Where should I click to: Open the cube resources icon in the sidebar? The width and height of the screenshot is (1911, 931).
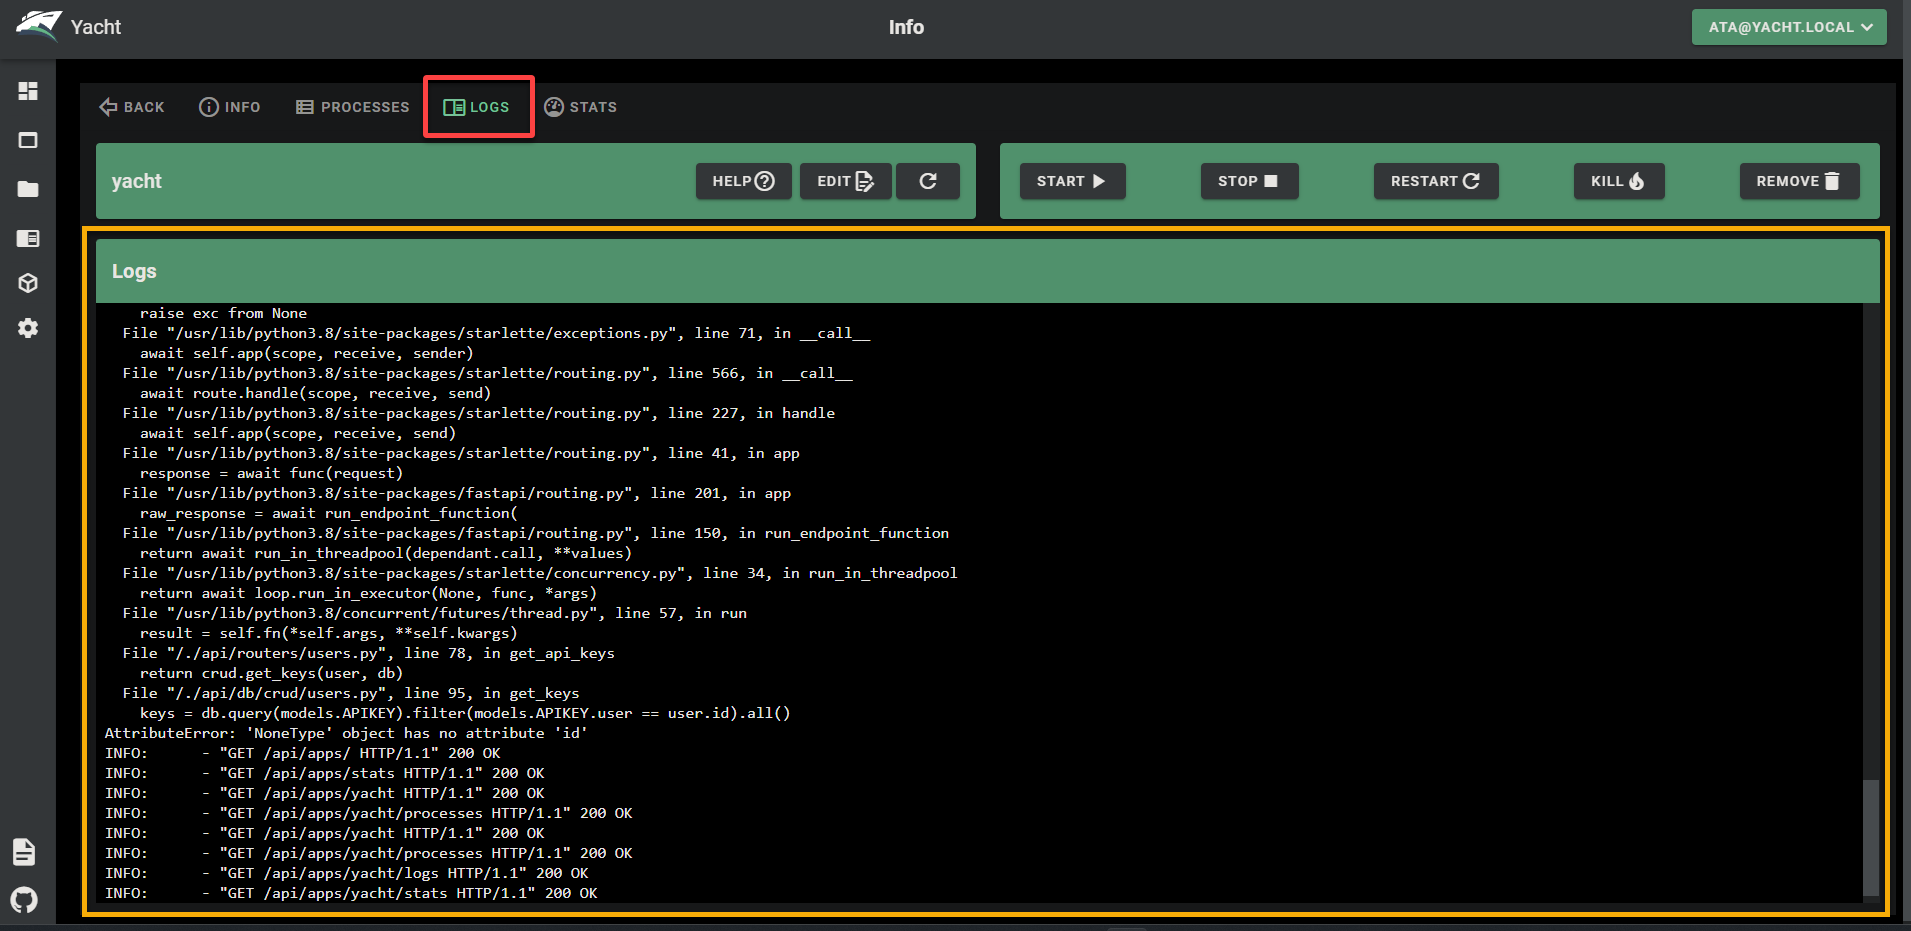click(28, 283)
